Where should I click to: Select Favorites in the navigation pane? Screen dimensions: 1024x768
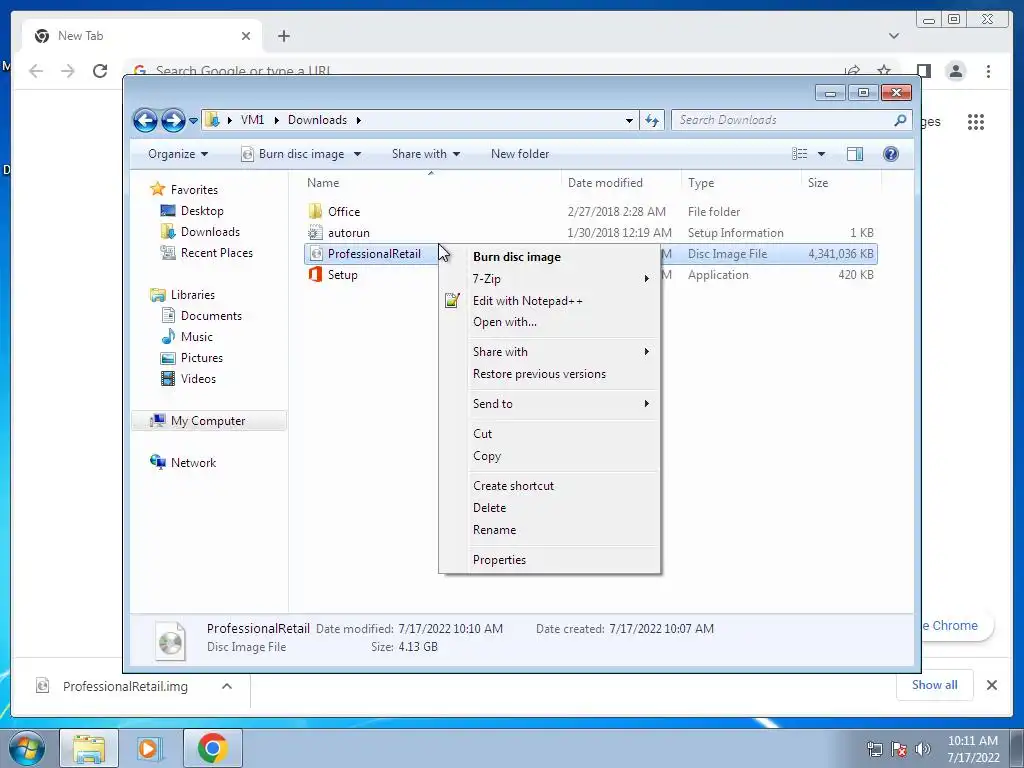[x=194, y=189]
